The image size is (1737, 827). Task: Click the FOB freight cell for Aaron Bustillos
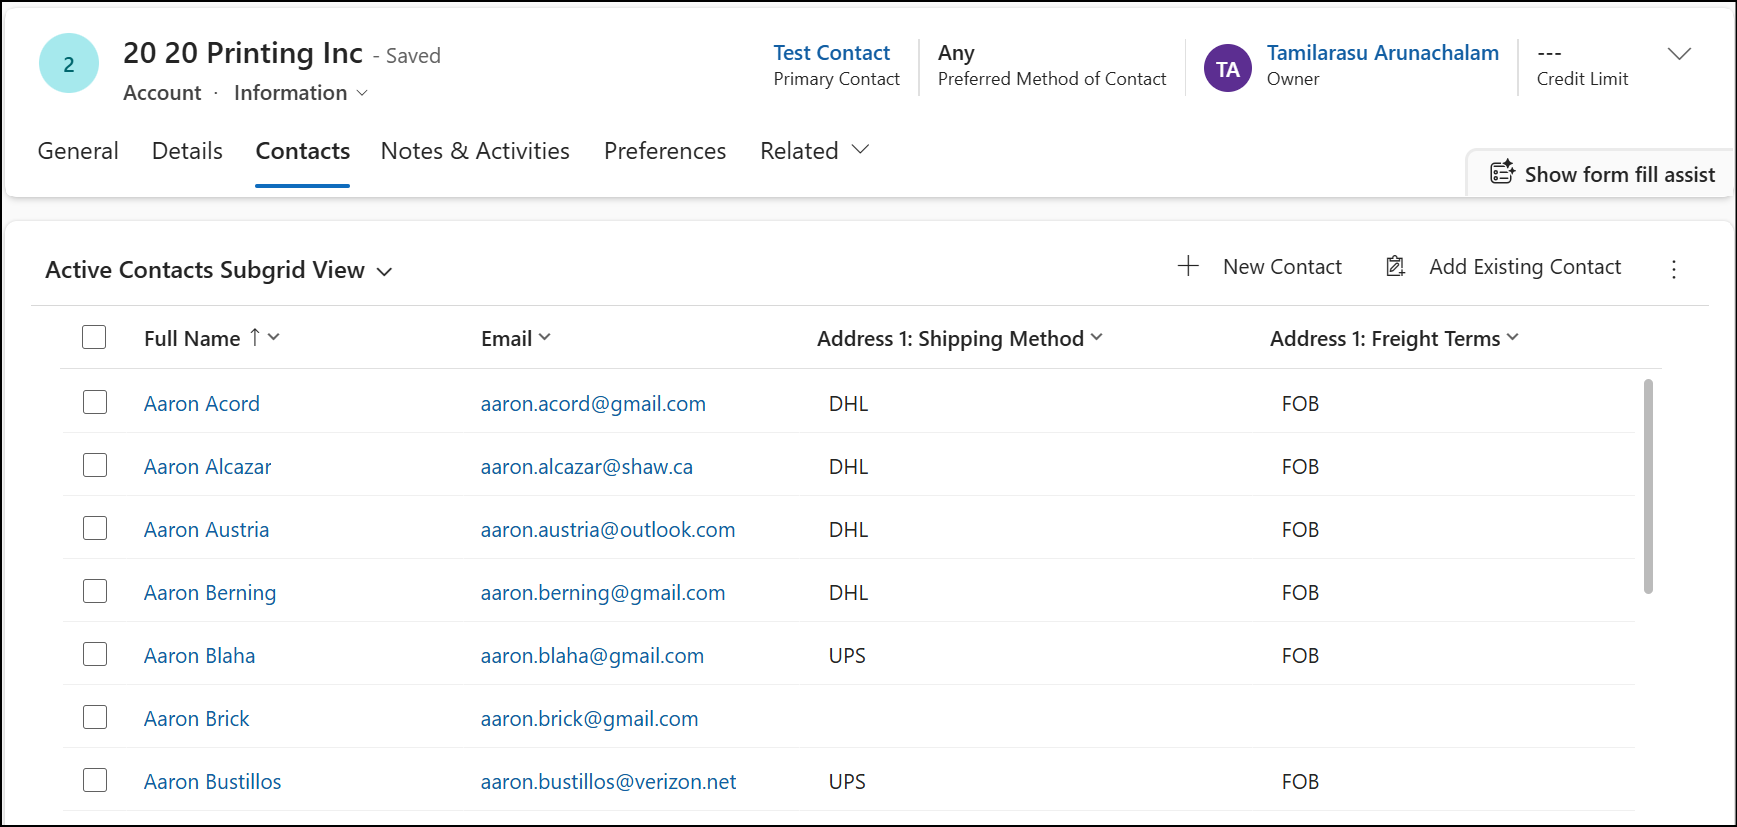1300,781
